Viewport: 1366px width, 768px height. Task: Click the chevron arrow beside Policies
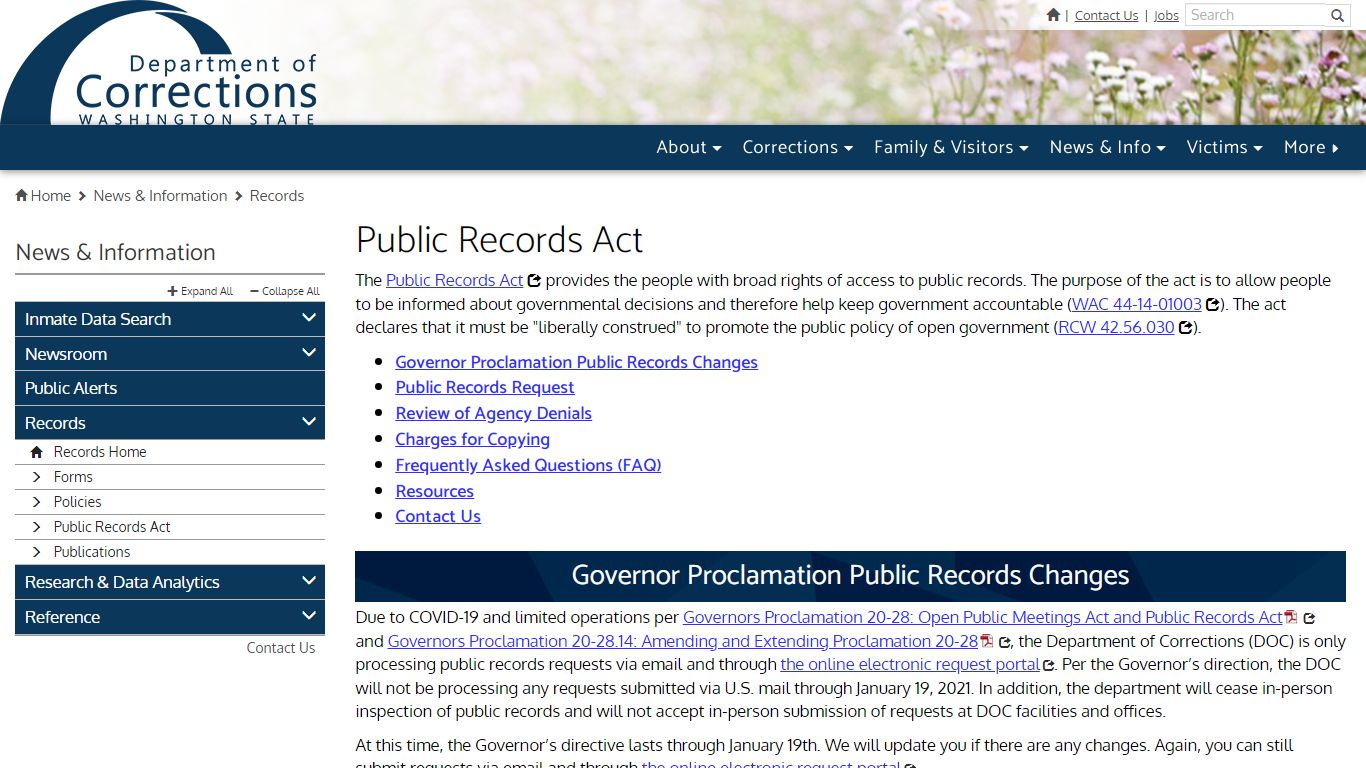click(37, 502)
